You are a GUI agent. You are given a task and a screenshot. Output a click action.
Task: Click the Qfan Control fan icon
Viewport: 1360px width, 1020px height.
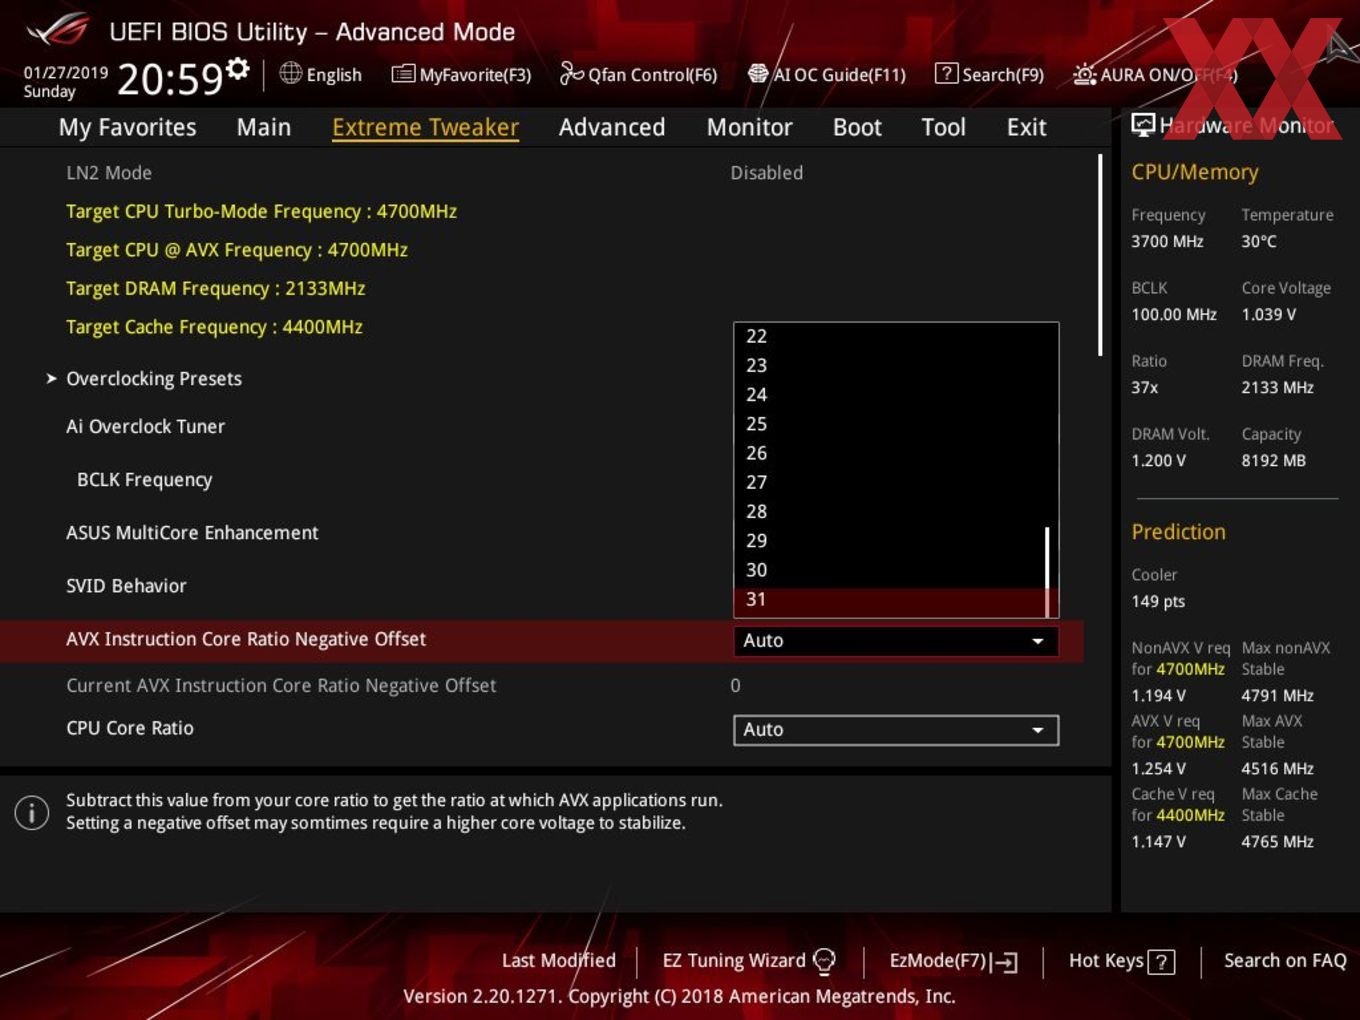click(571, 73)
